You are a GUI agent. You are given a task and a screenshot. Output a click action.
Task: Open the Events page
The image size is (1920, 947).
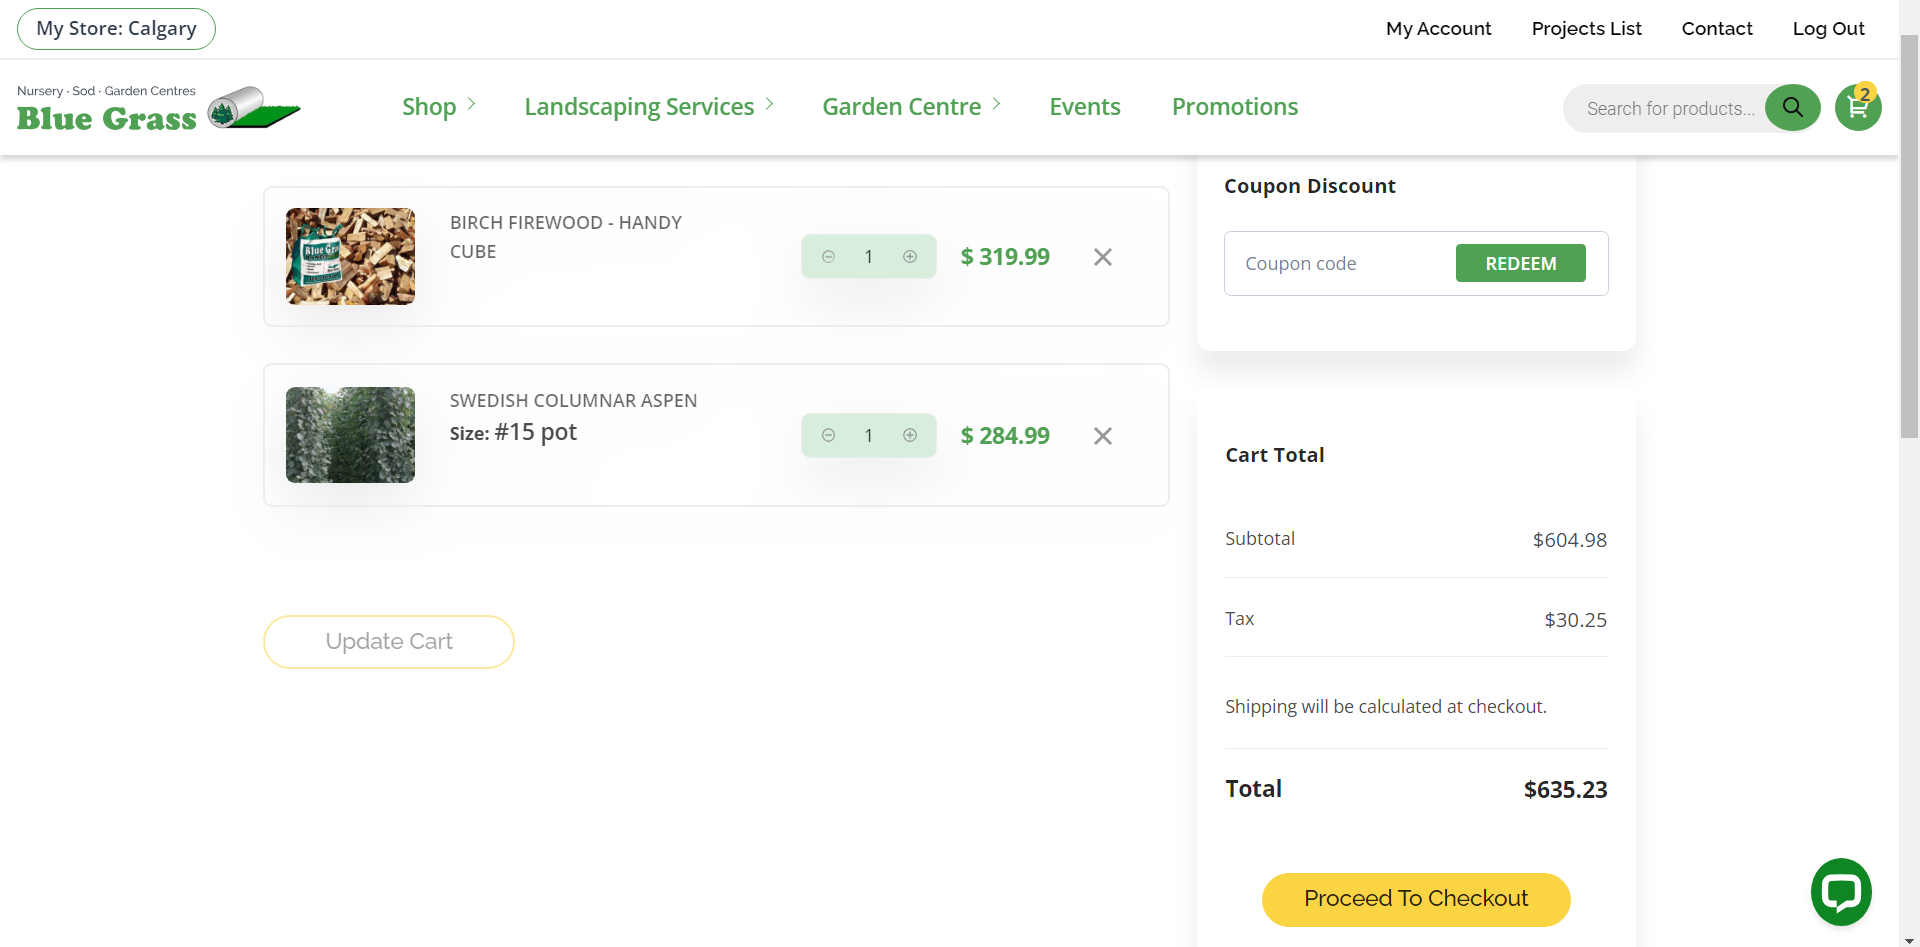point(1084,107)
